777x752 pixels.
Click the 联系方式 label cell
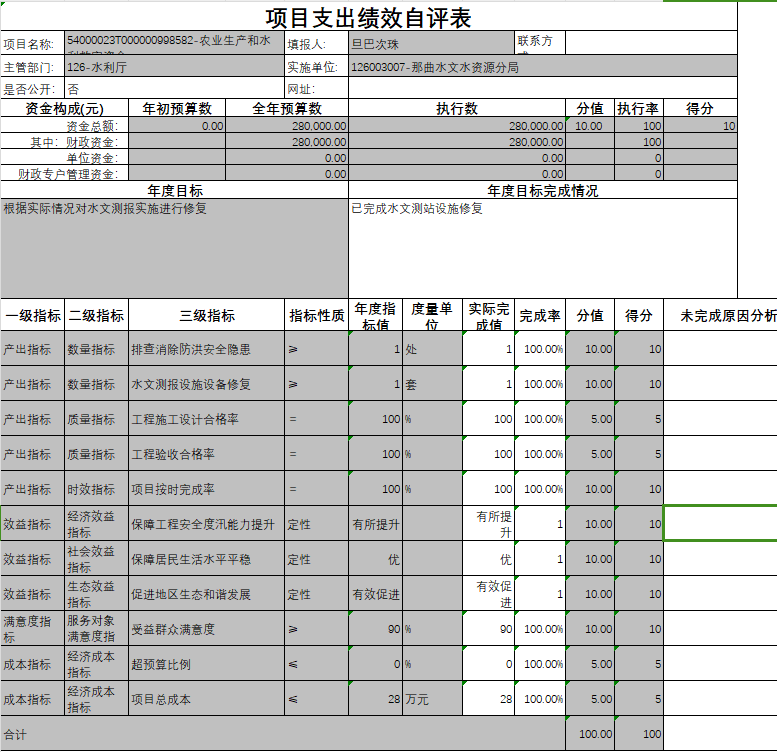(540, 43)
